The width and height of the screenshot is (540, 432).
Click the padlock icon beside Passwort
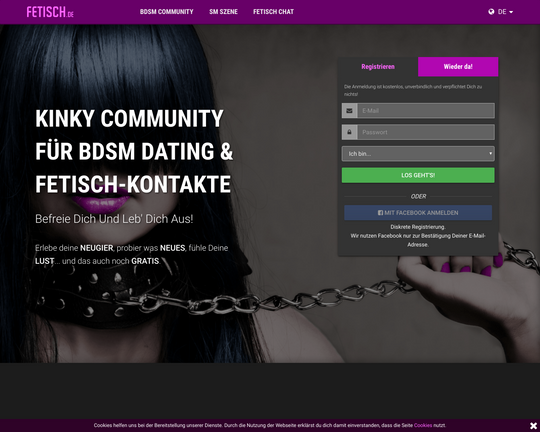coord(349,132)
